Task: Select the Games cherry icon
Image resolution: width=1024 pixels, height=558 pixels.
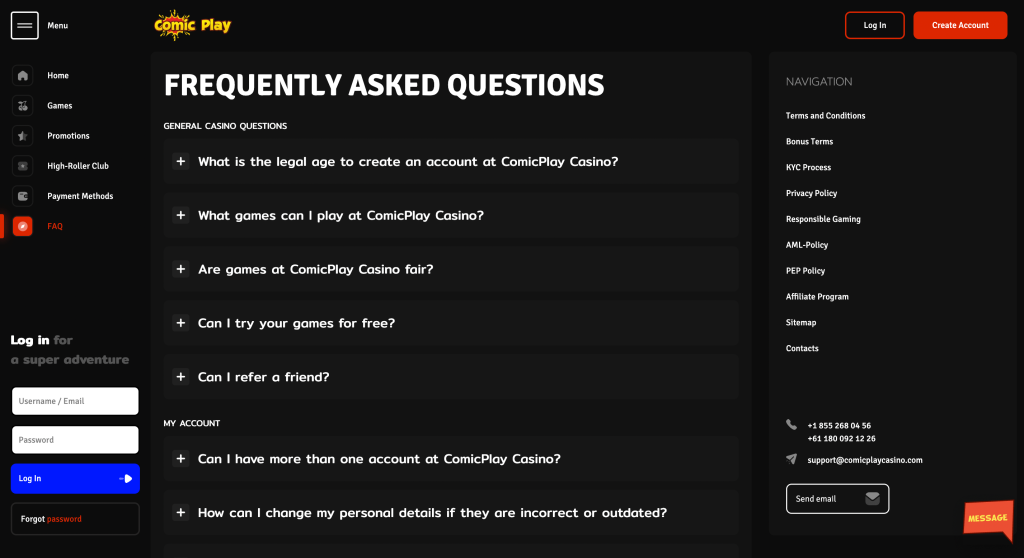Action: (23, 106)
